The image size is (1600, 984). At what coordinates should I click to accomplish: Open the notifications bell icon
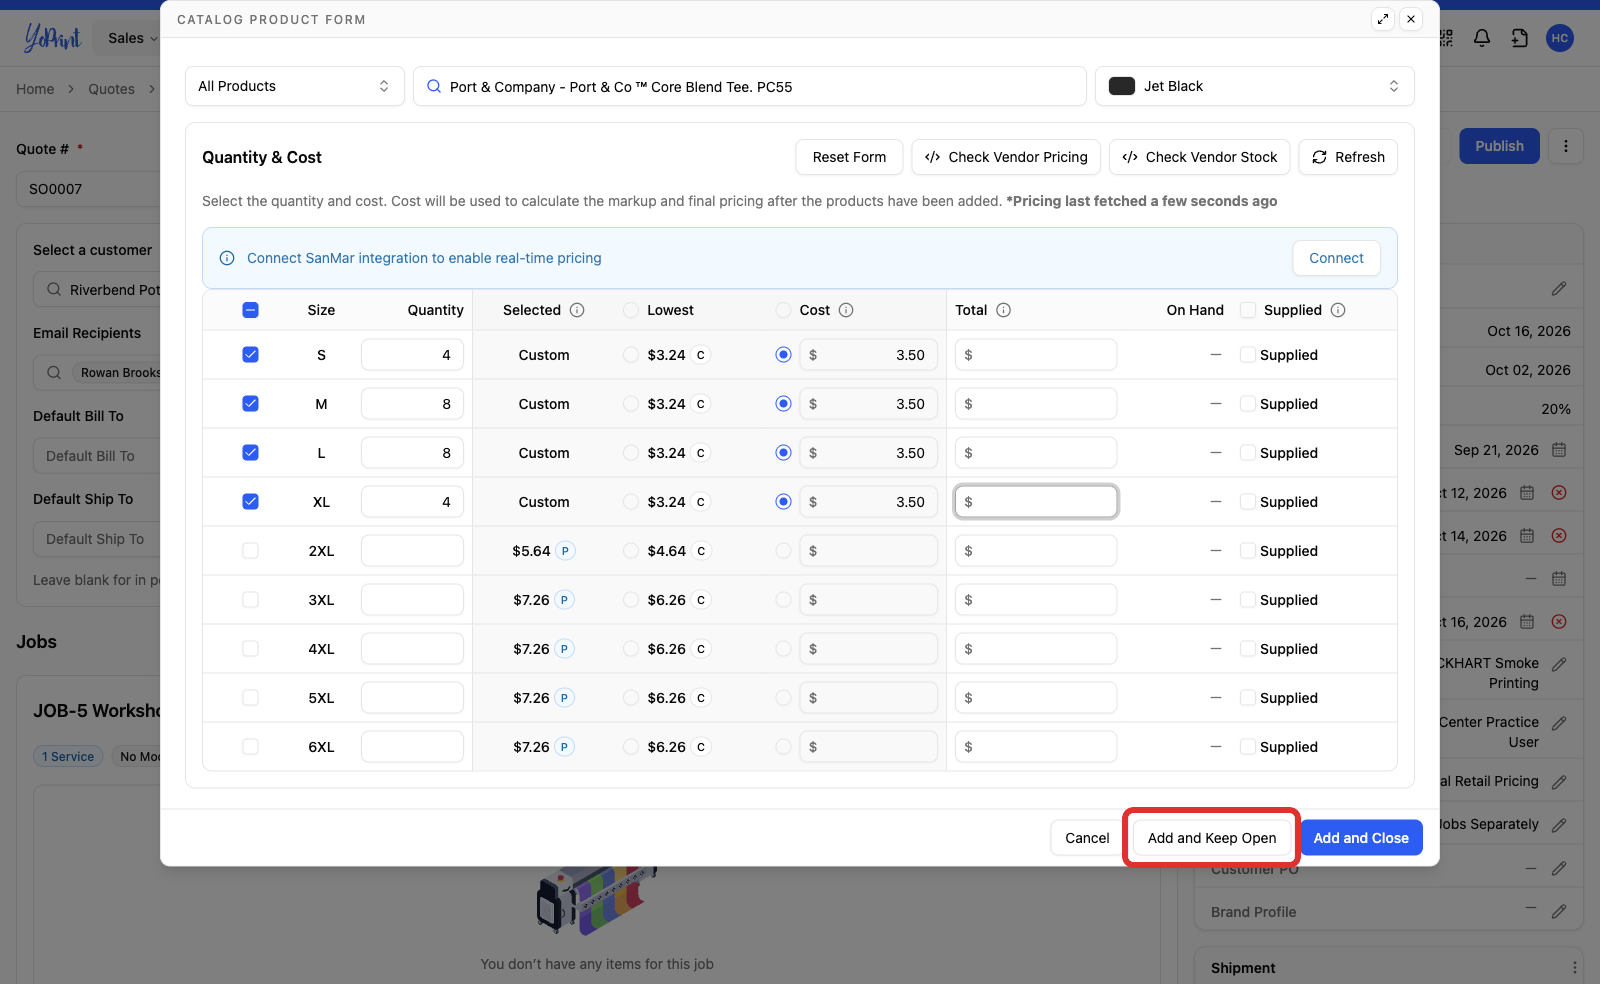click(1482, 38)
